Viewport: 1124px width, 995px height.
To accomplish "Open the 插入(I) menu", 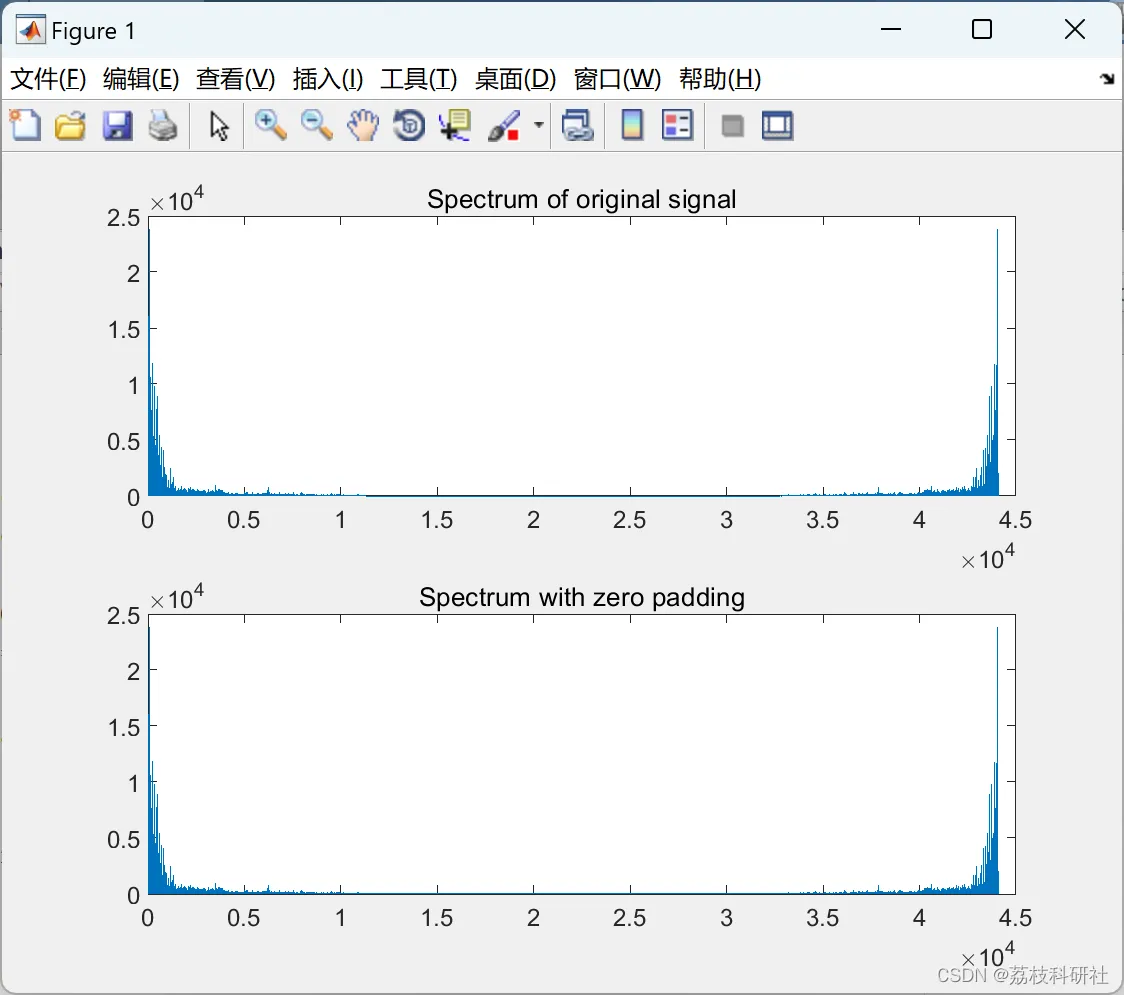I will 328,79.
